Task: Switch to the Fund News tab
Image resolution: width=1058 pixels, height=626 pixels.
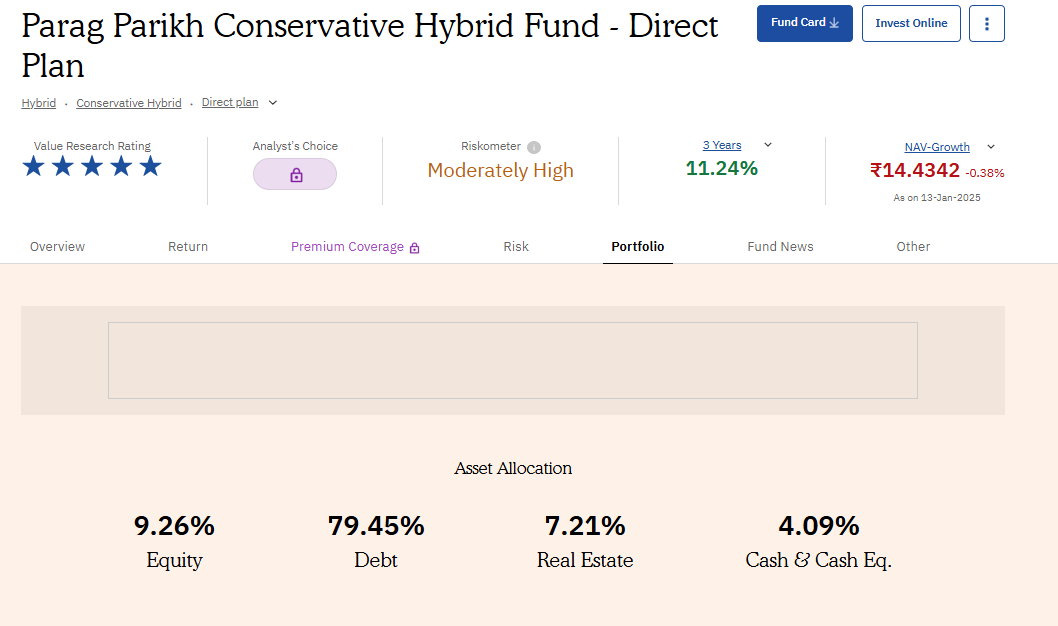Action: point(780,246)
